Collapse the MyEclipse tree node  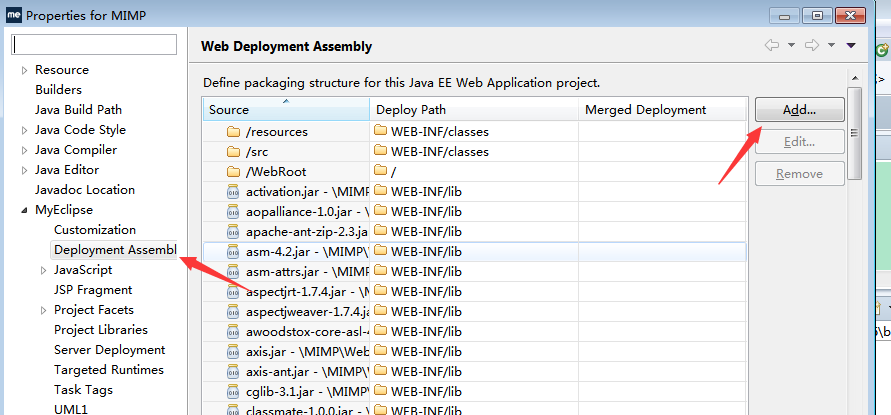coord(24,210)
